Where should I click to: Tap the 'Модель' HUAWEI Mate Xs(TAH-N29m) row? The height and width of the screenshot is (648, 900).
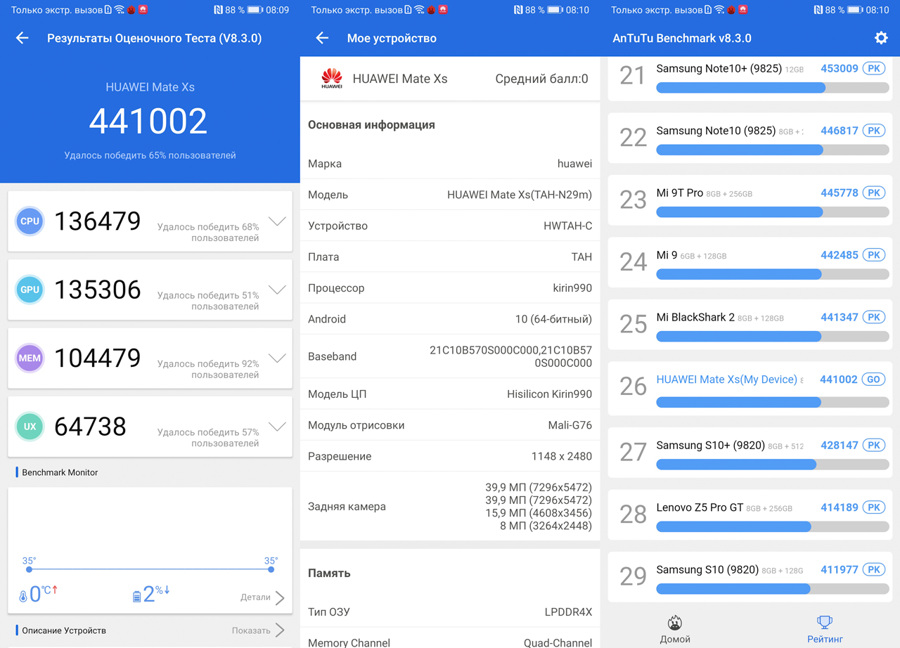(450, 195)
